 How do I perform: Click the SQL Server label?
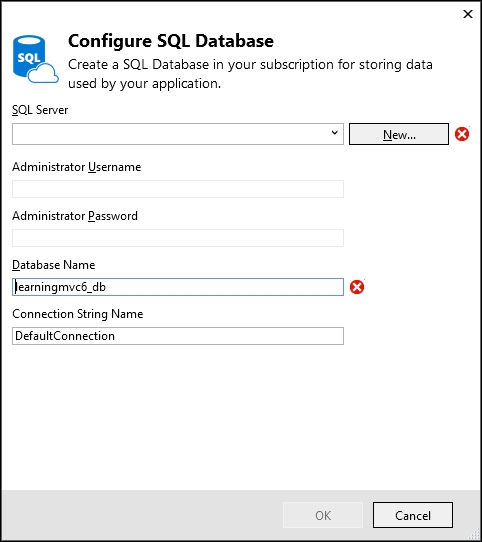point(40,110)
